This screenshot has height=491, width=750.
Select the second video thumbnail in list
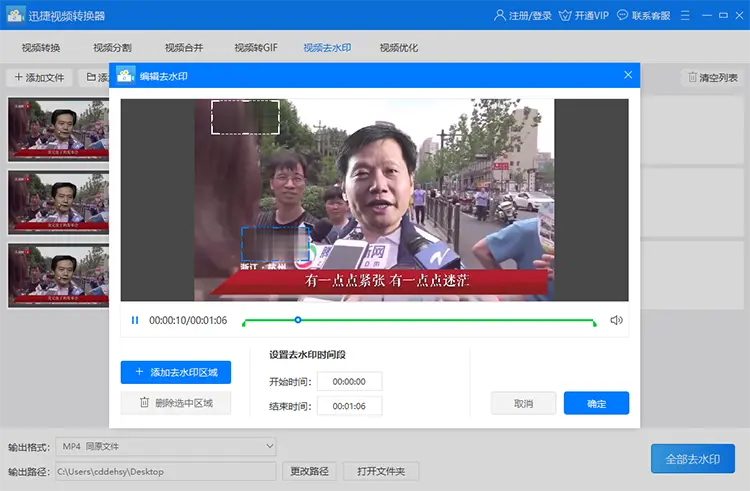click(58, 202)
